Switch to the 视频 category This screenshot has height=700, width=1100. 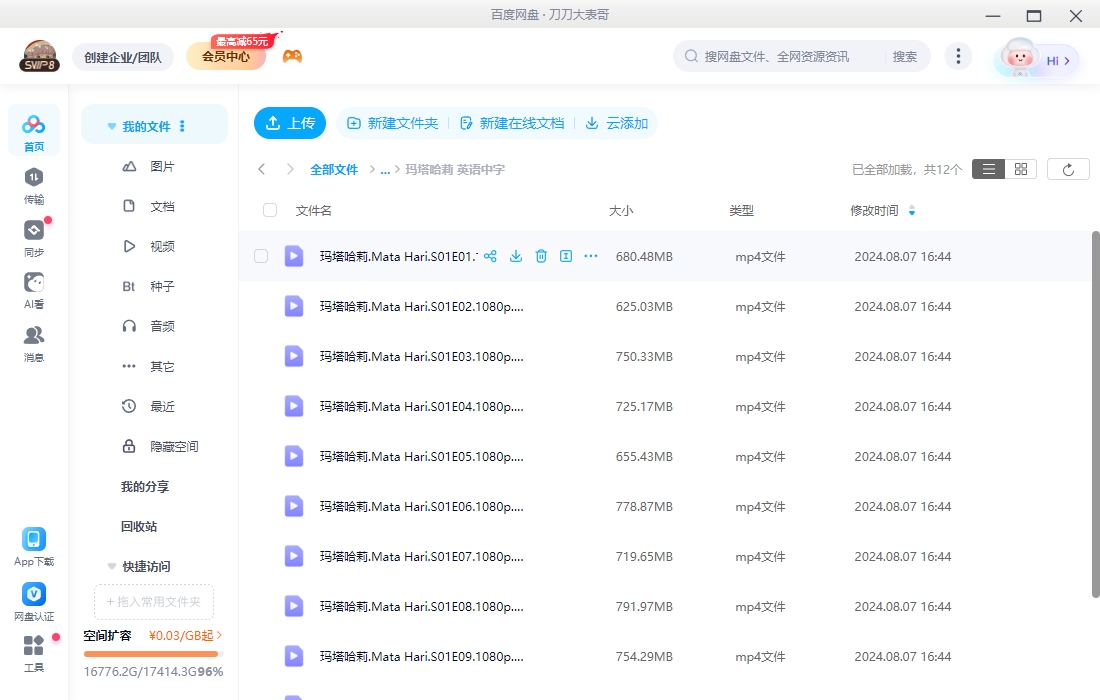click(160, 246)
